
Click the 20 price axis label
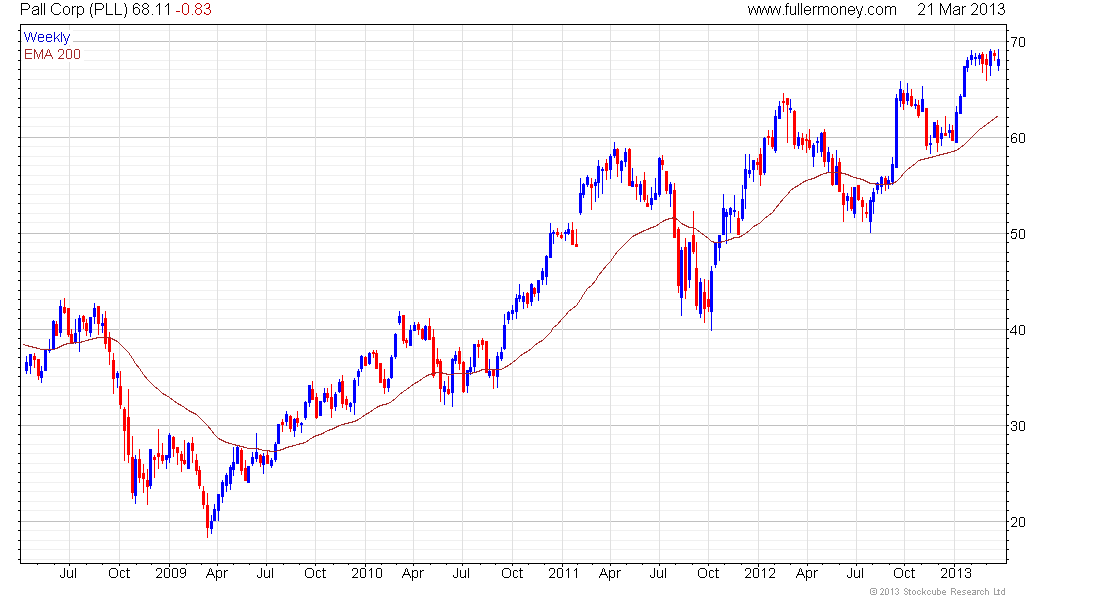pos(1017,523)
